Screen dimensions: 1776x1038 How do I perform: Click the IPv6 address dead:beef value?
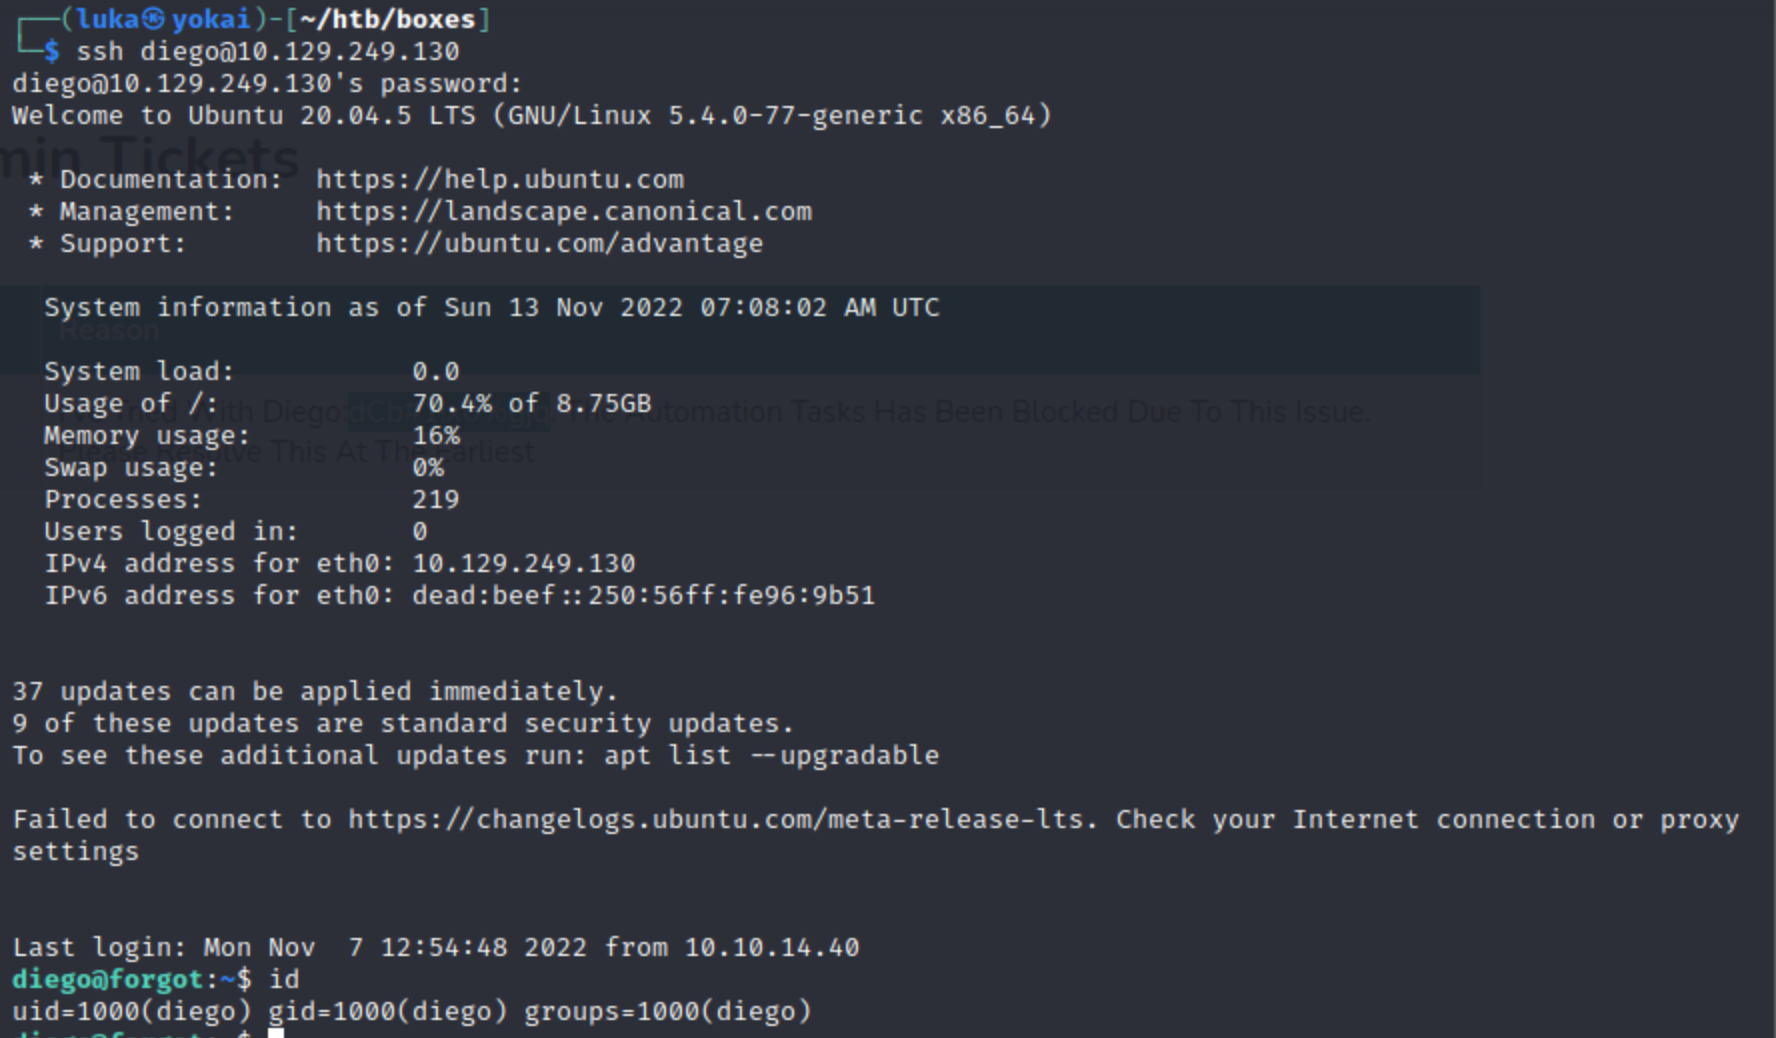tap(643, 596)
